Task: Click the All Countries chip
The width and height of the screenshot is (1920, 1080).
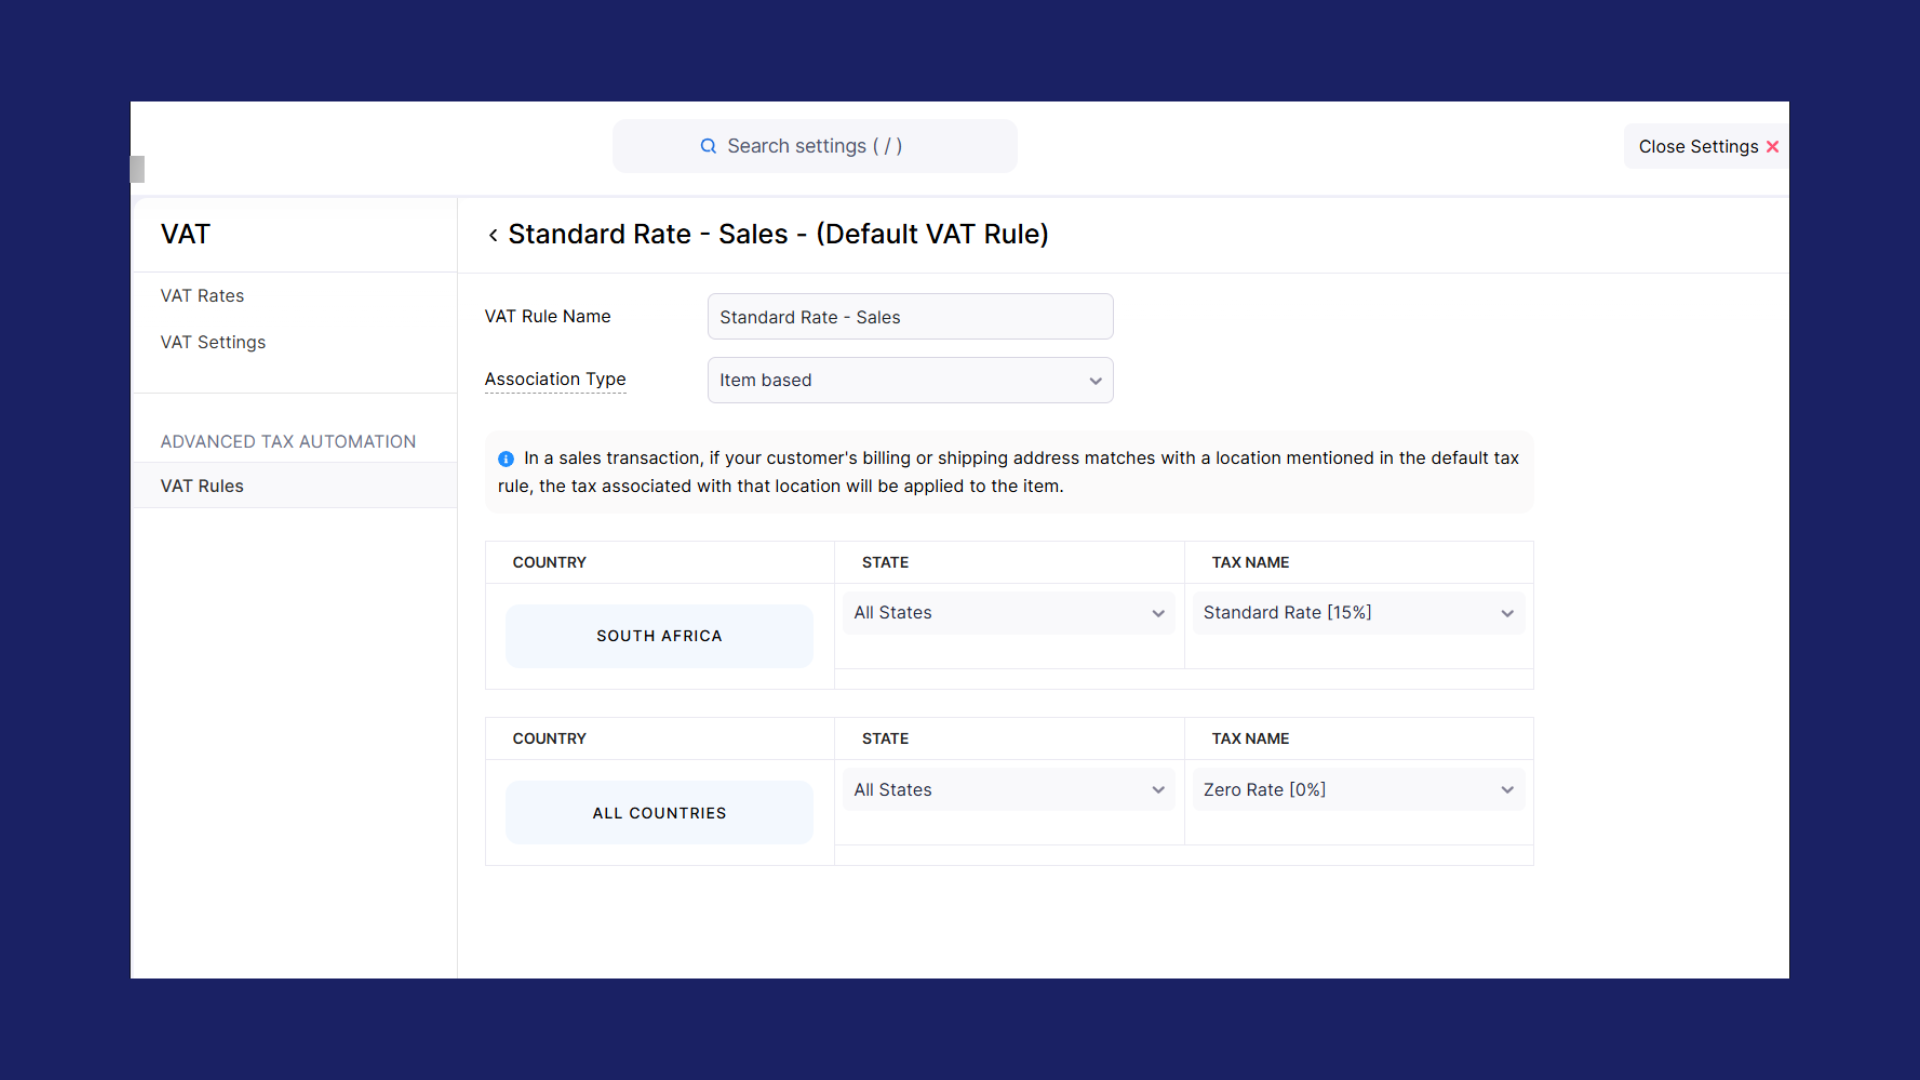Action: (x=659, y=813)
